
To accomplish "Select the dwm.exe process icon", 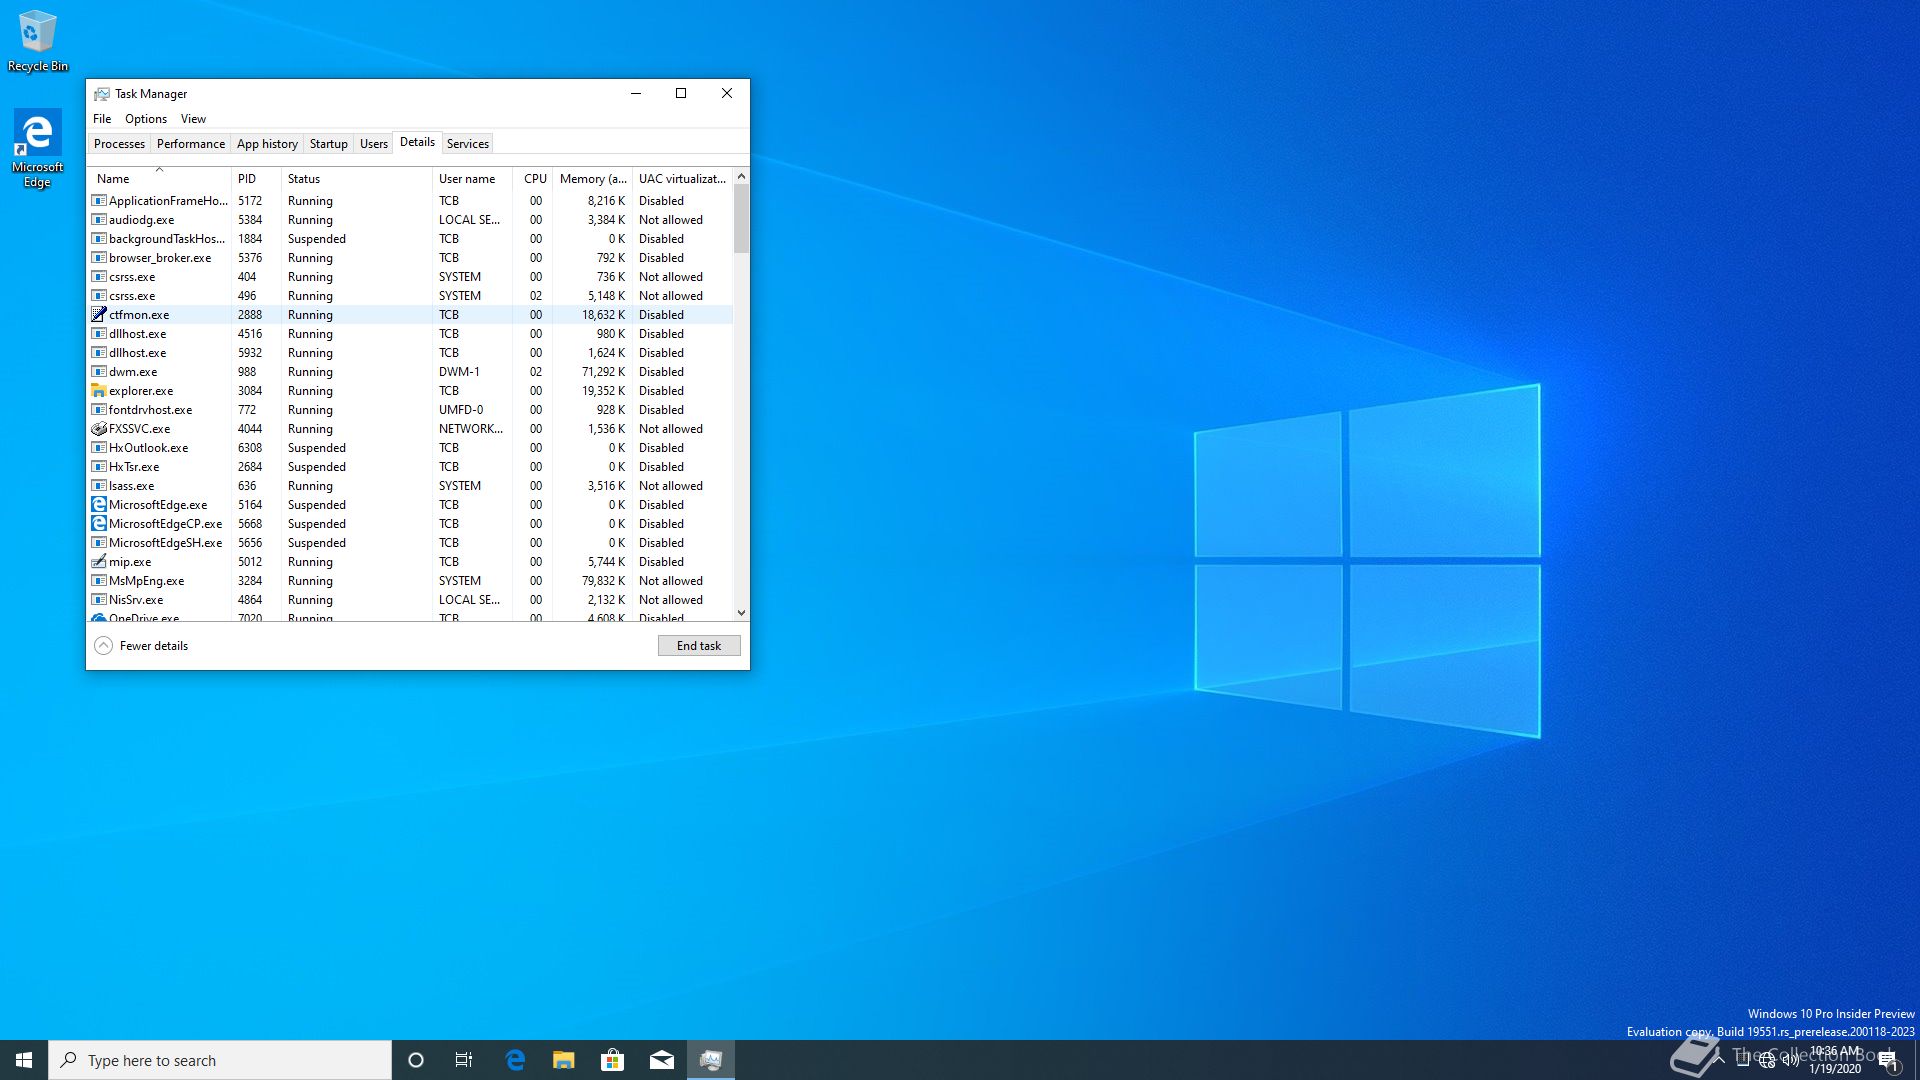I will (99, 371).
